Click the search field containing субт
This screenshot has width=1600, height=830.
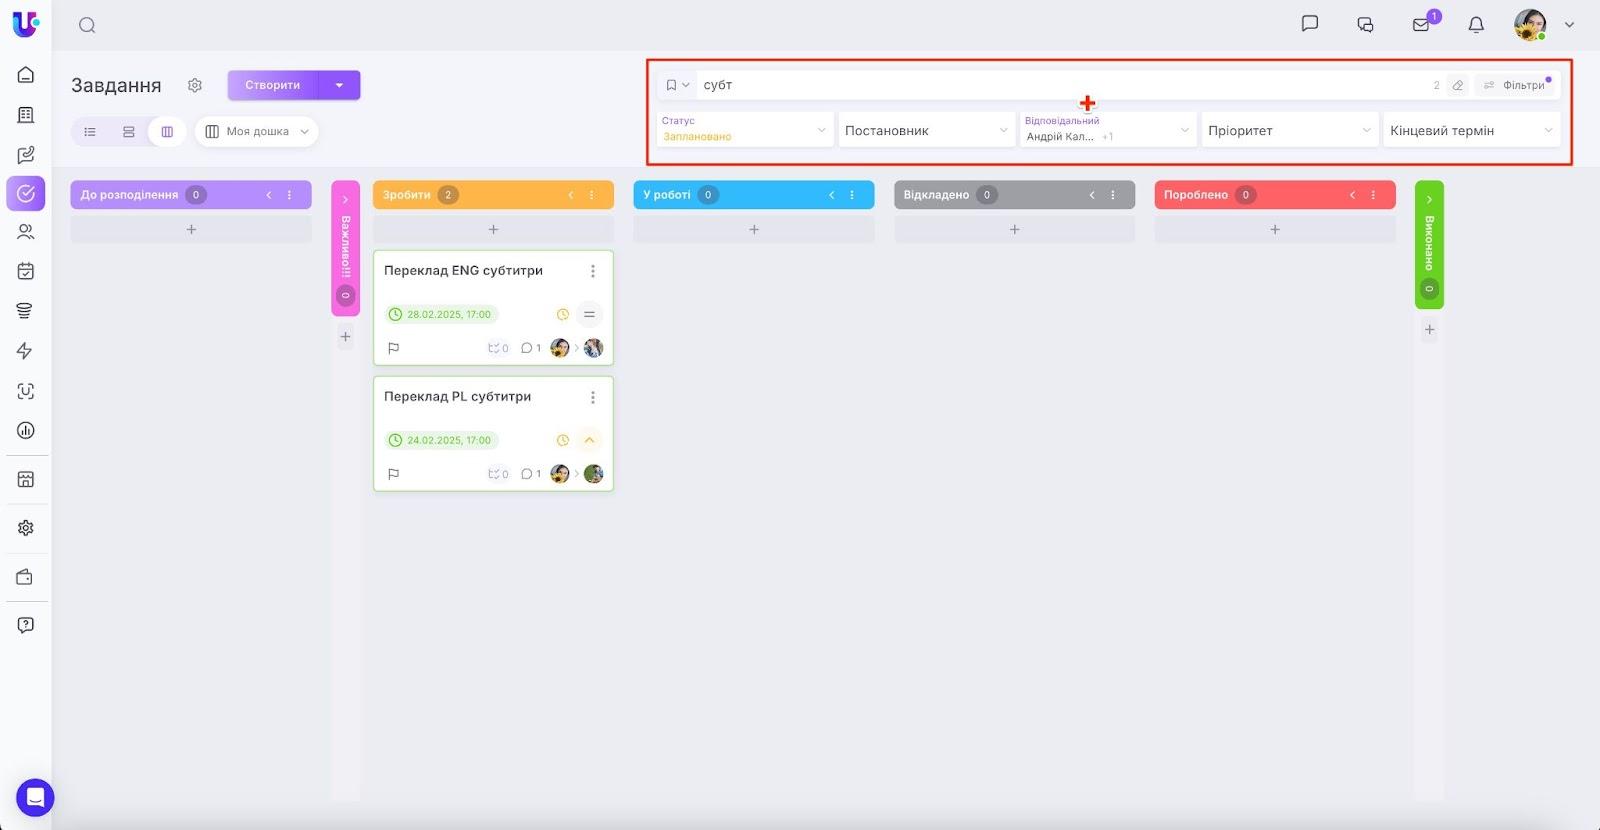[x=1060, y=85]
